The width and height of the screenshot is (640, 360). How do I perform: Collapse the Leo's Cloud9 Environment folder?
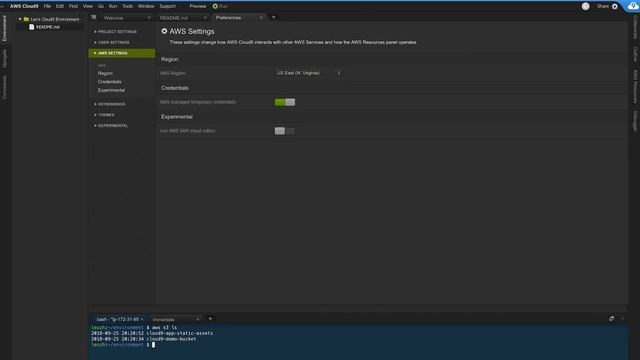tap(20, 19)
